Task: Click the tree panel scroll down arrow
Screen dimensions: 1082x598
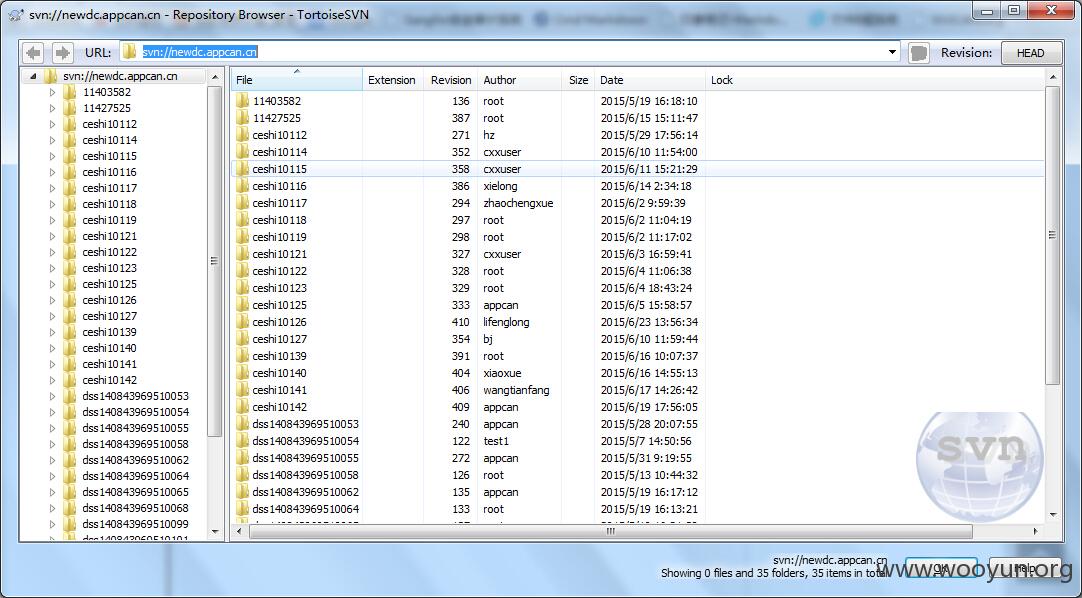Action: [215, 532]
